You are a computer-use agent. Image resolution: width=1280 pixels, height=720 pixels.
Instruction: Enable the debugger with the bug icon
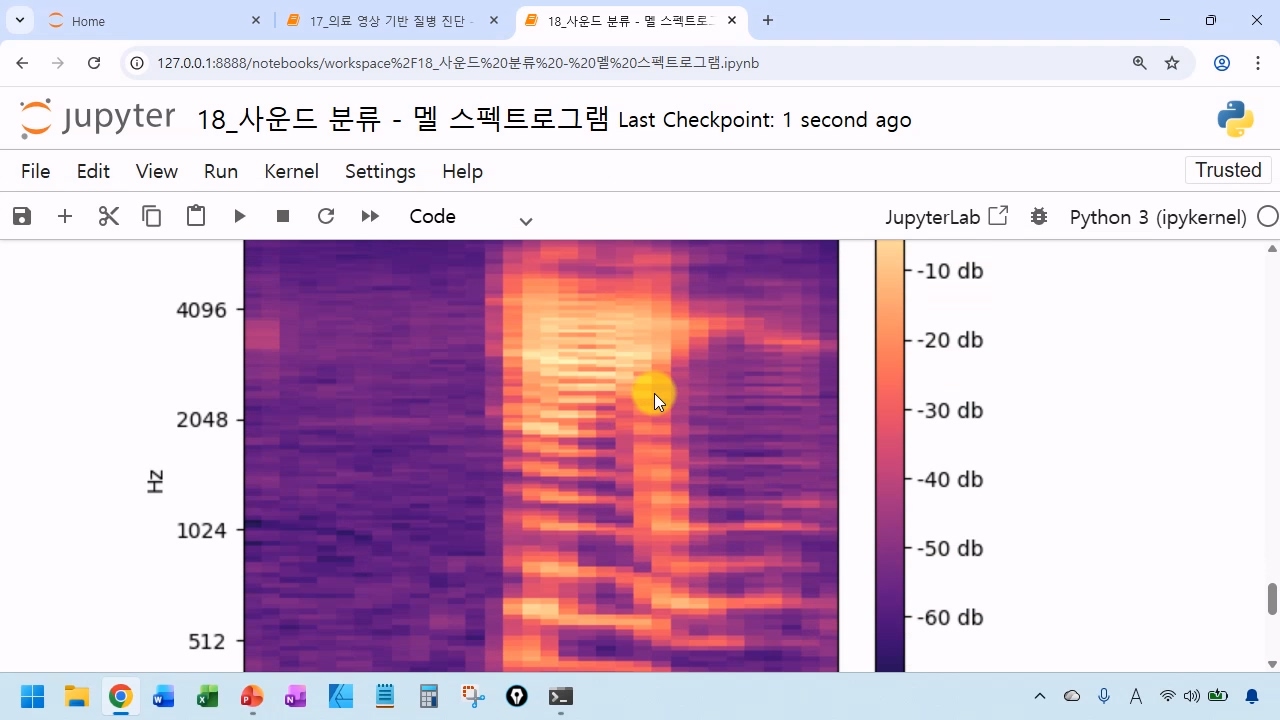pos(1039,216)
